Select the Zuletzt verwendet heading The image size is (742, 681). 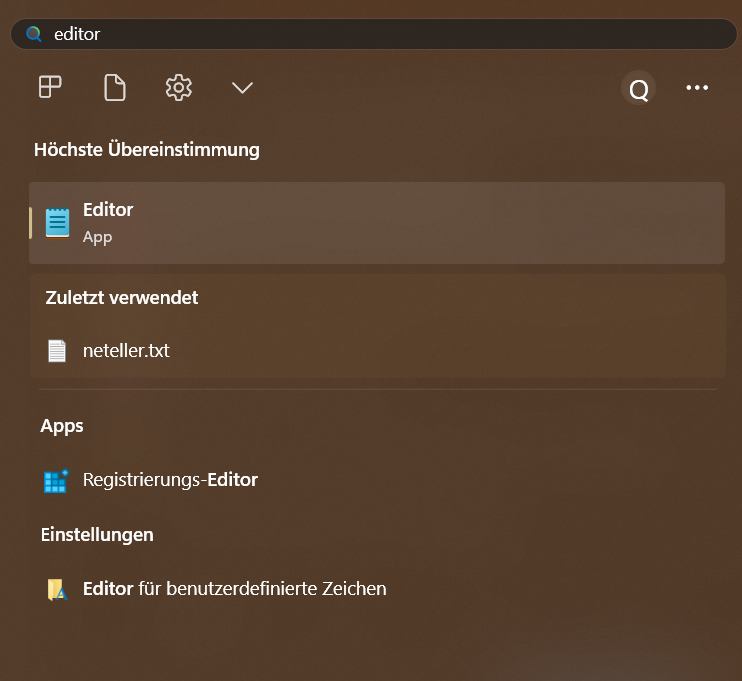tap(122, 298)
